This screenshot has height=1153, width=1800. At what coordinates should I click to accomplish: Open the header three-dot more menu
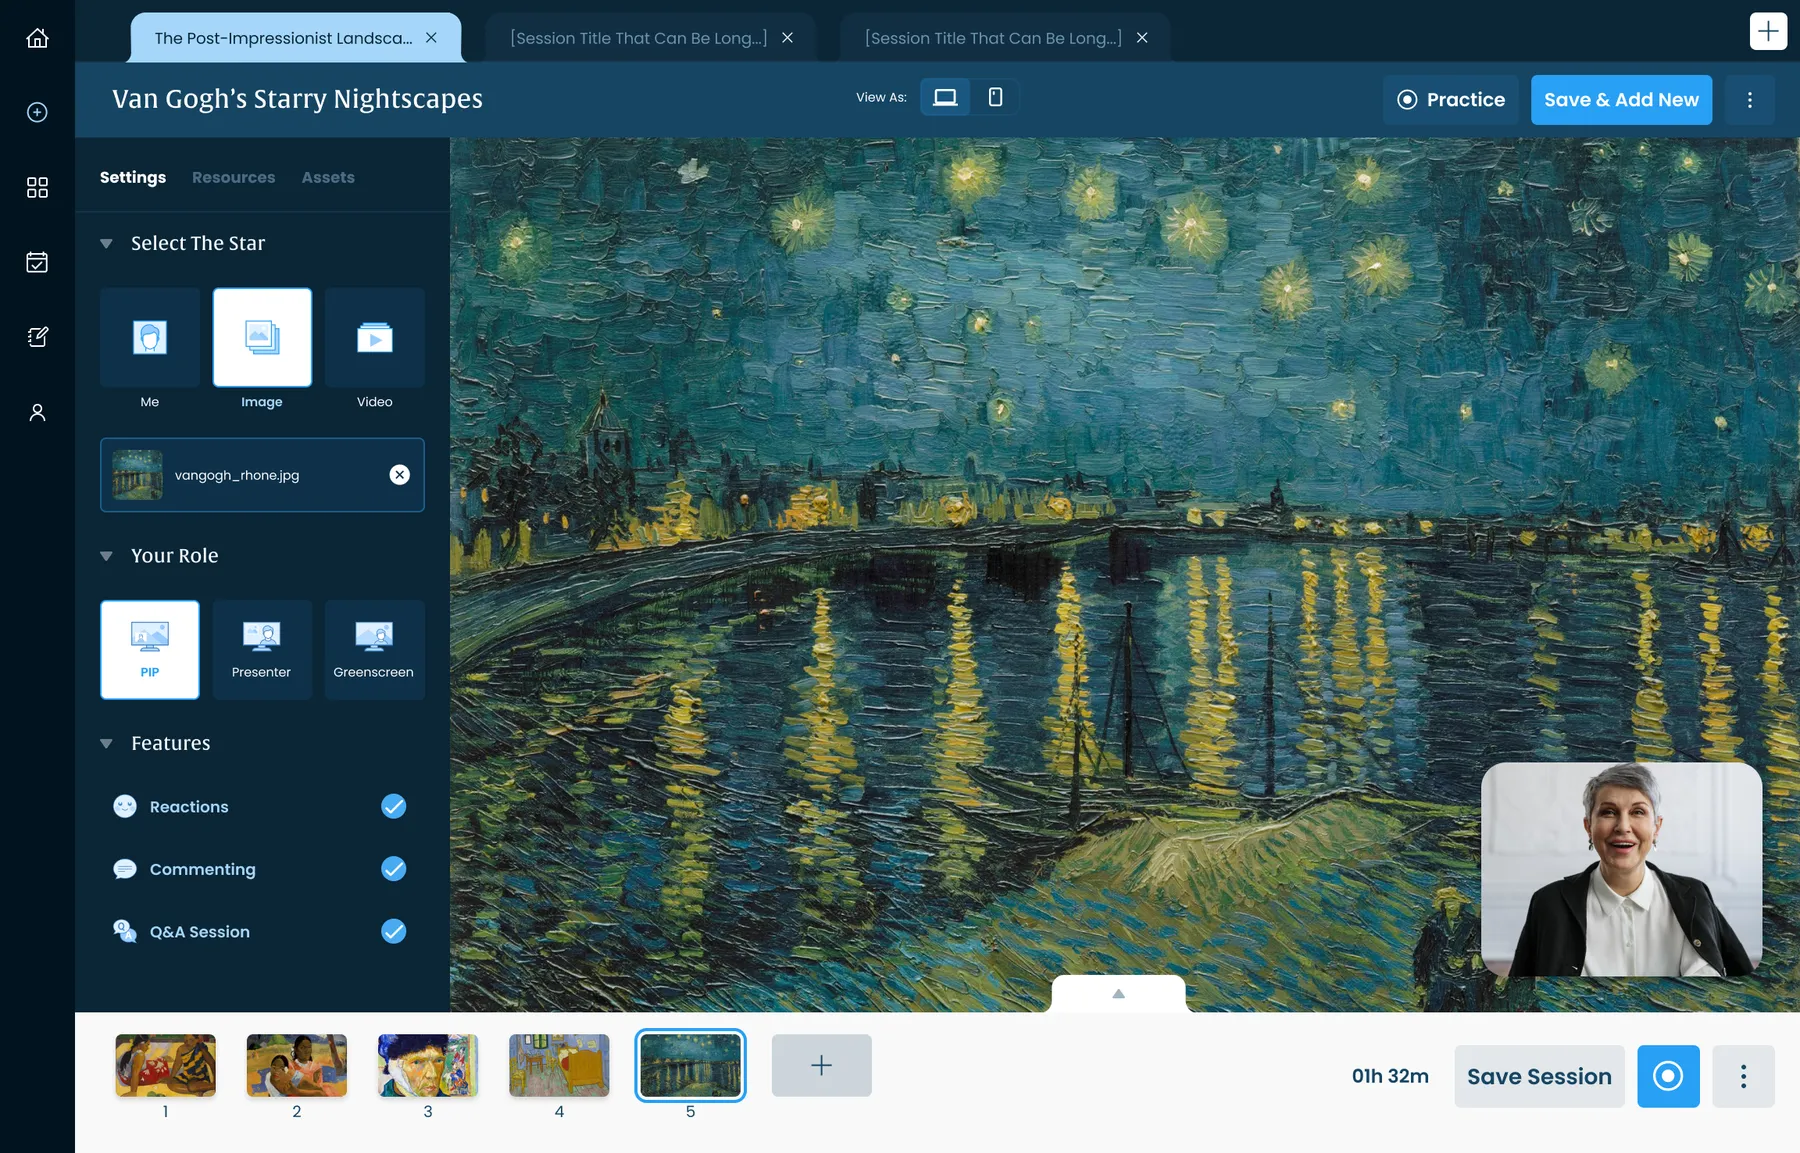point(1749,100)
